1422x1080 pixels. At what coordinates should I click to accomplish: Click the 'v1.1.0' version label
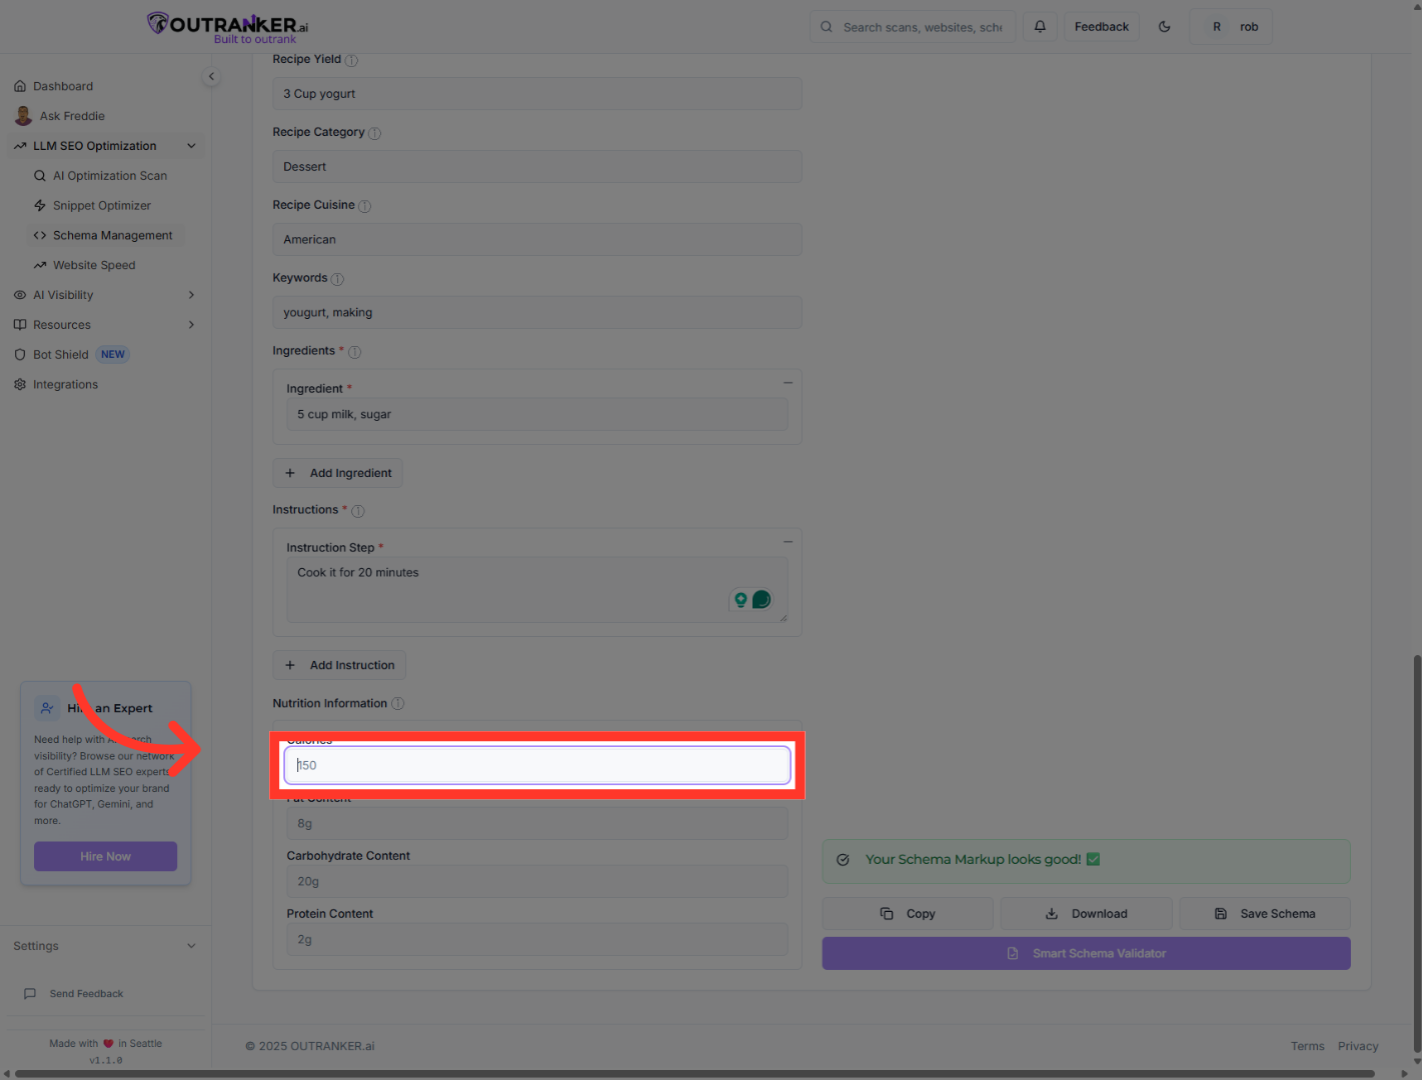tap(106, 1061)
